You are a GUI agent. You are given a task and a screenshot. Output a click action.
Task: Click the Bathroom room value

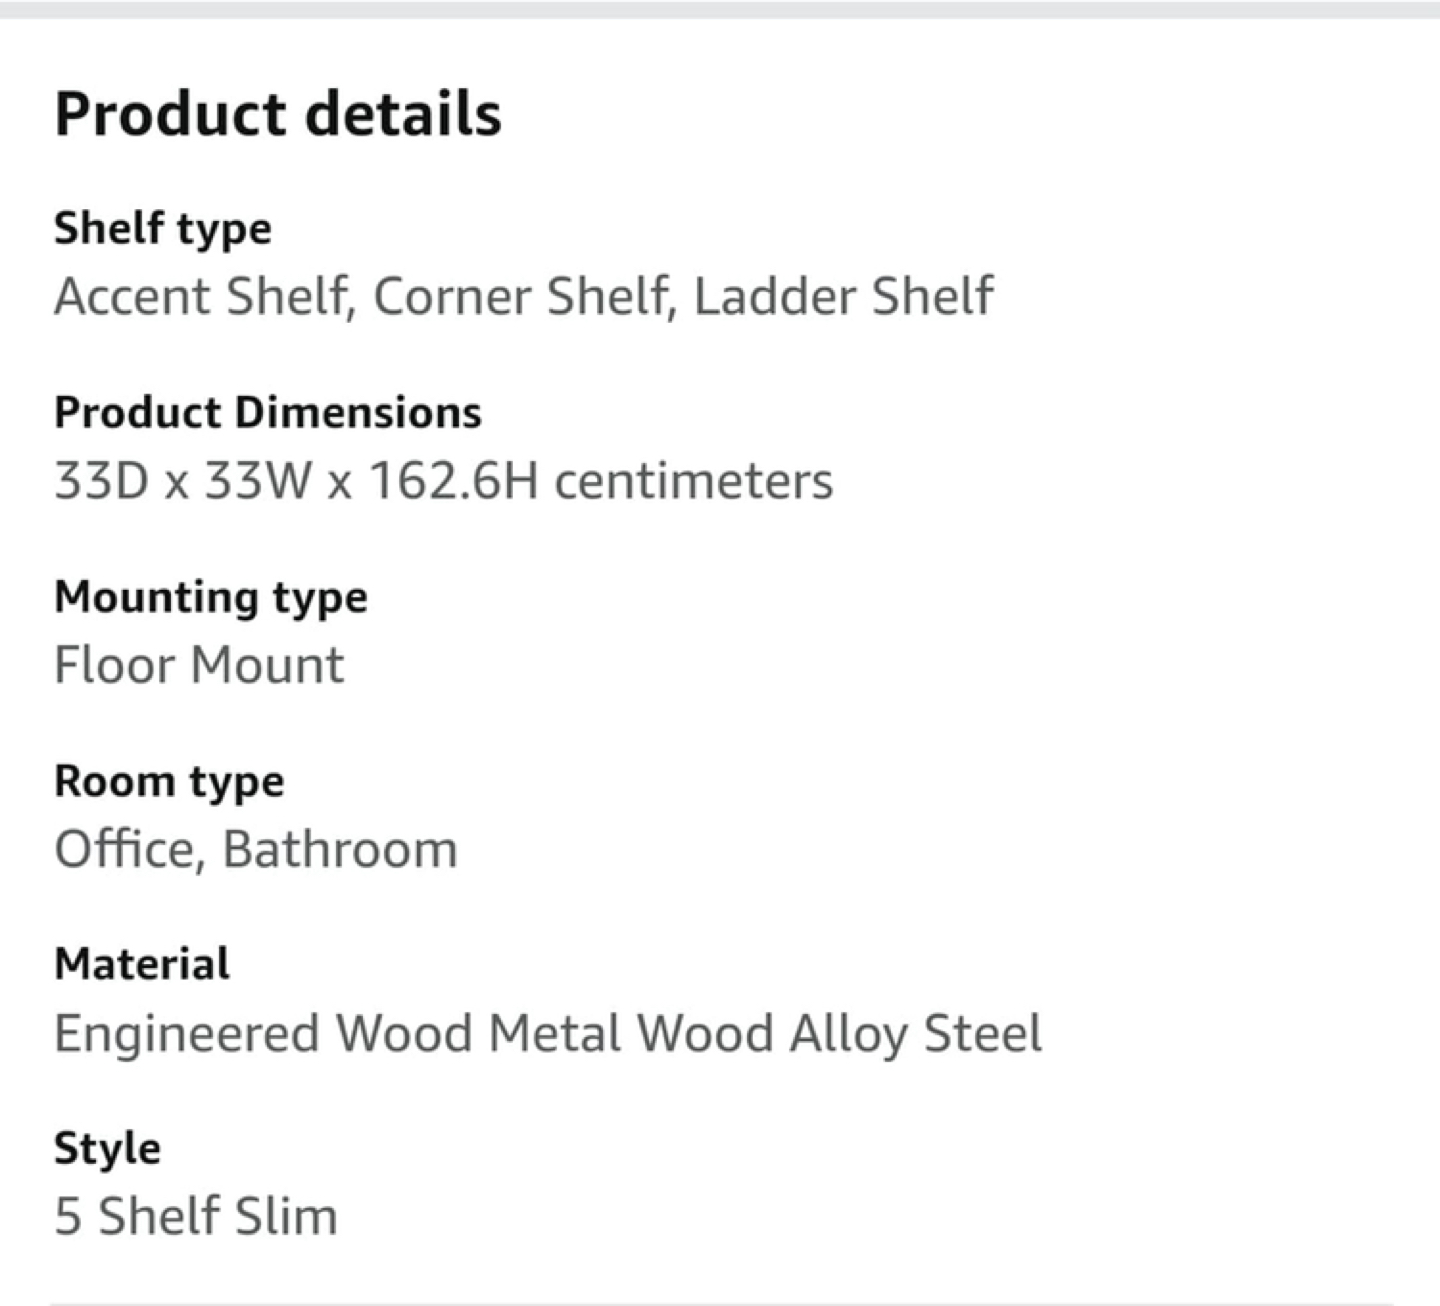[x=339, y=850]
